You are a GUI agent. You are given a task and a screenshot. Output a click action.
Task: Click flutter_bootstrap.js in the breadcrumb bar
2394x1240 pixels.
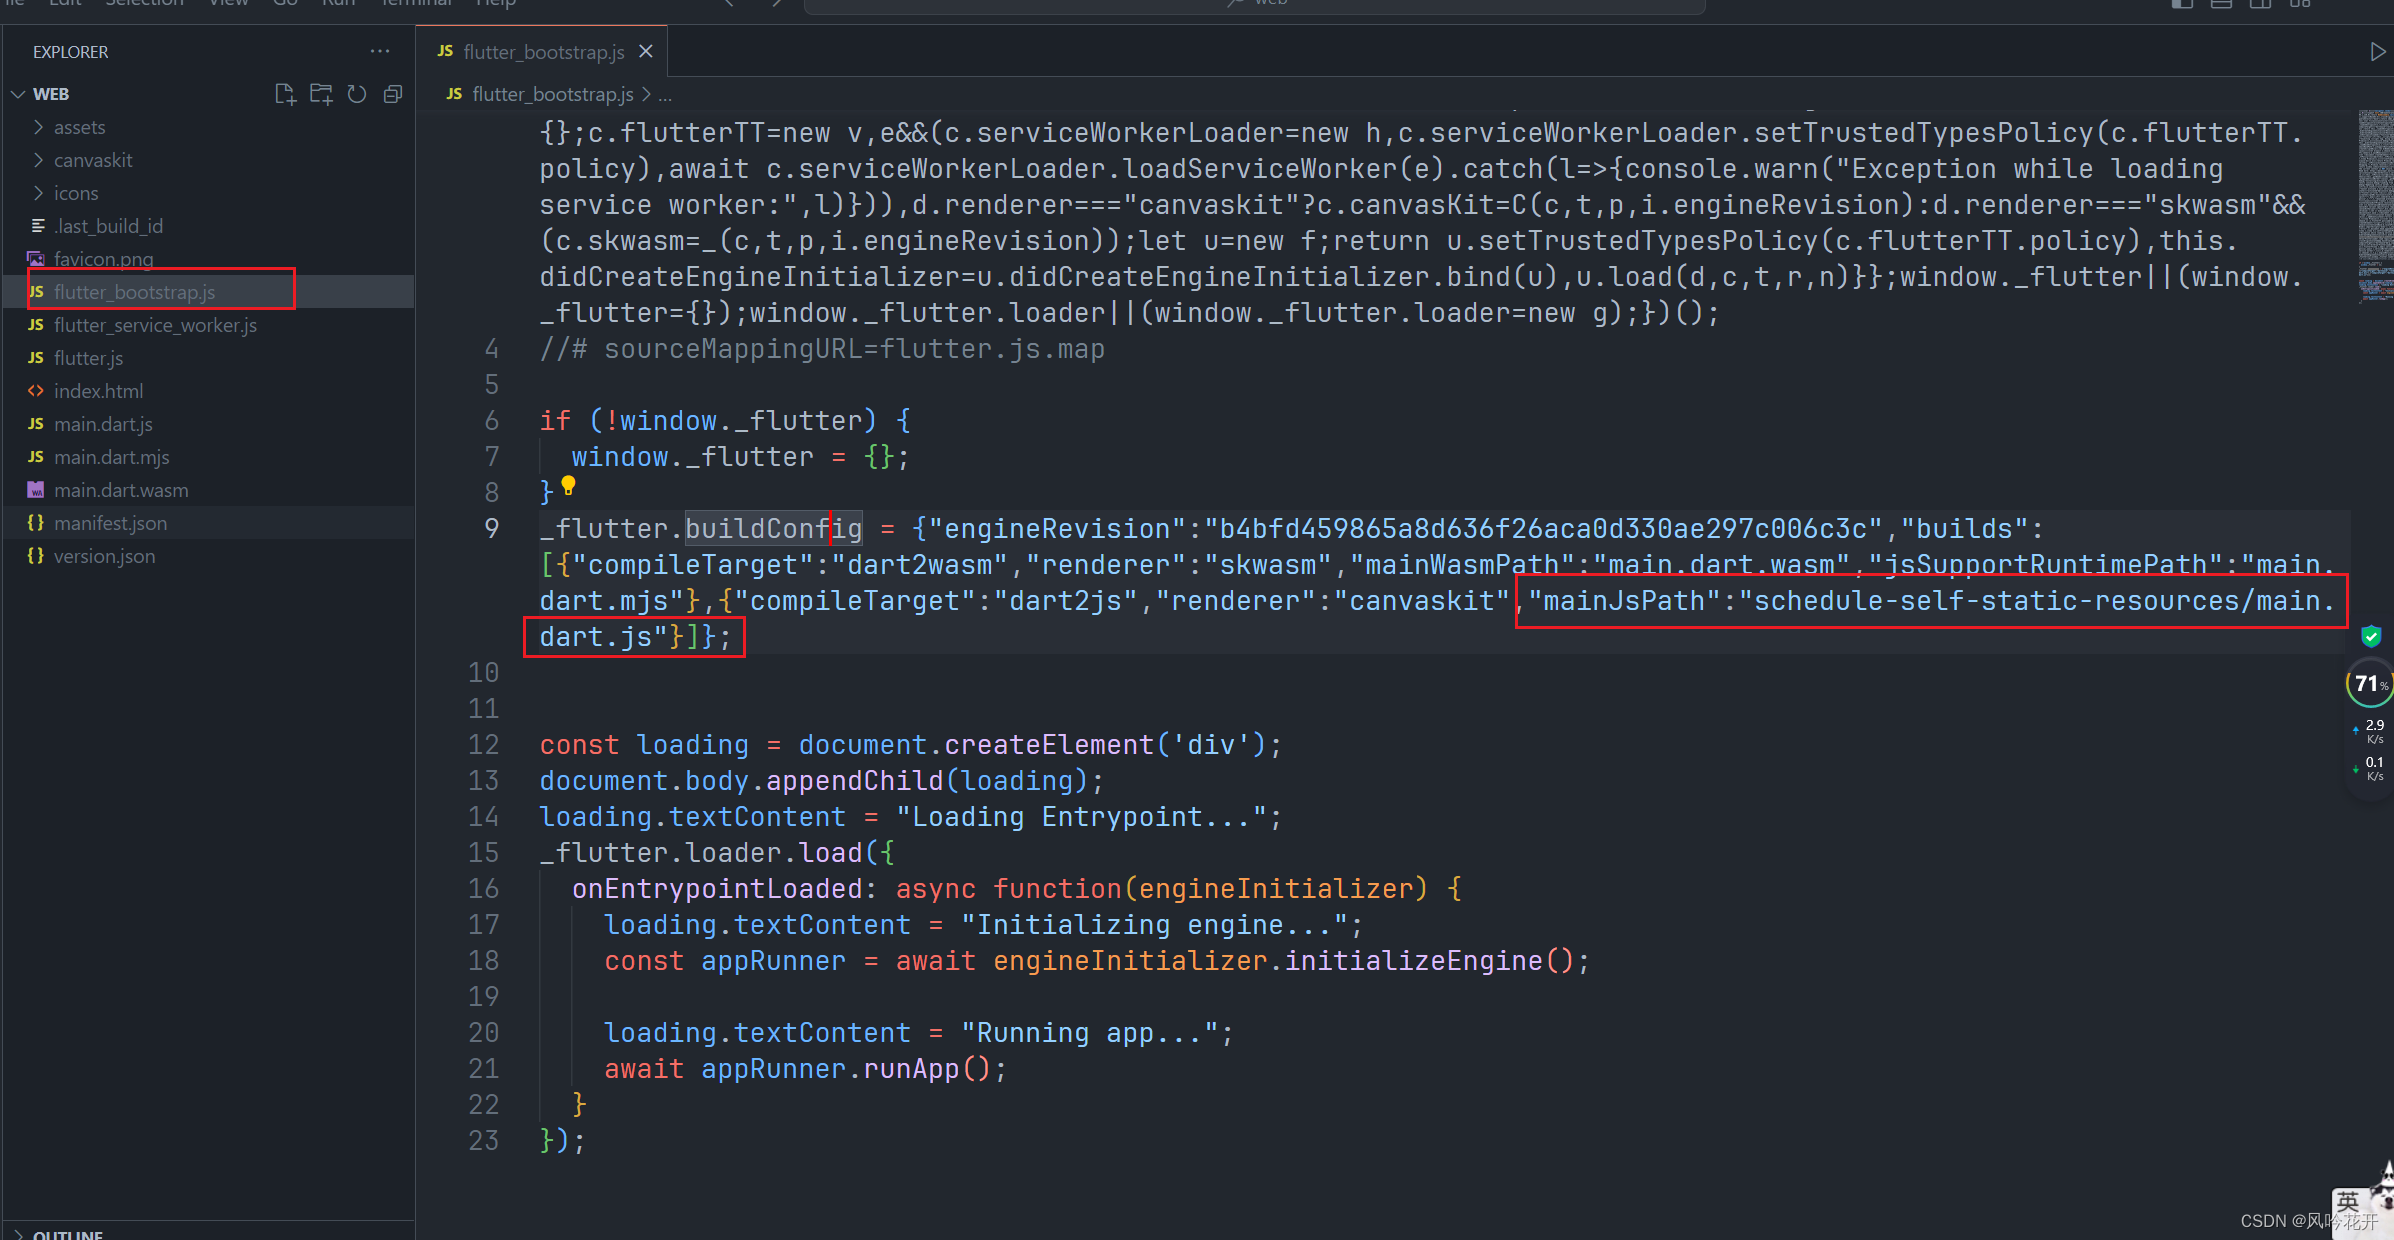pyautogui.click(x=552, y=94)
